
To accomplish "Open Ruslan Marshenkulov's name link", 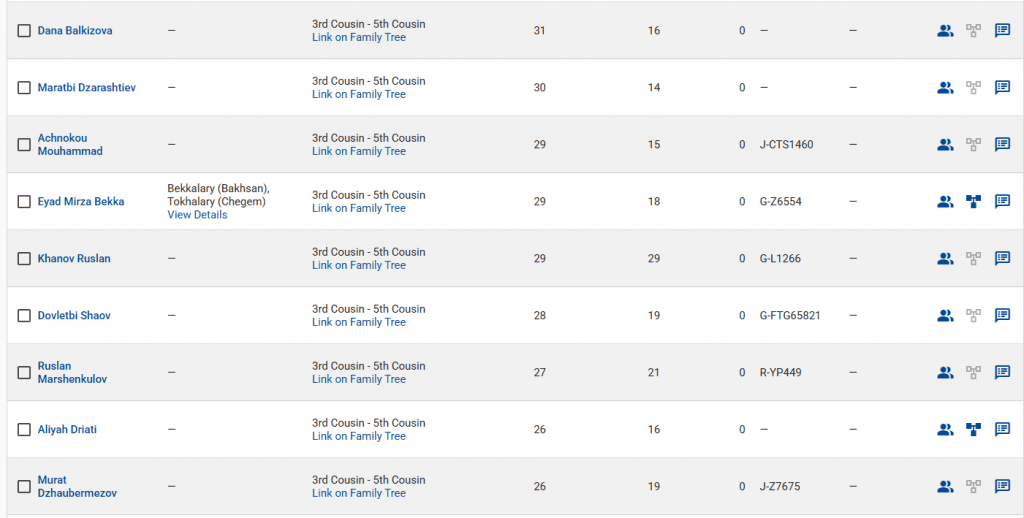I will 72,372.
